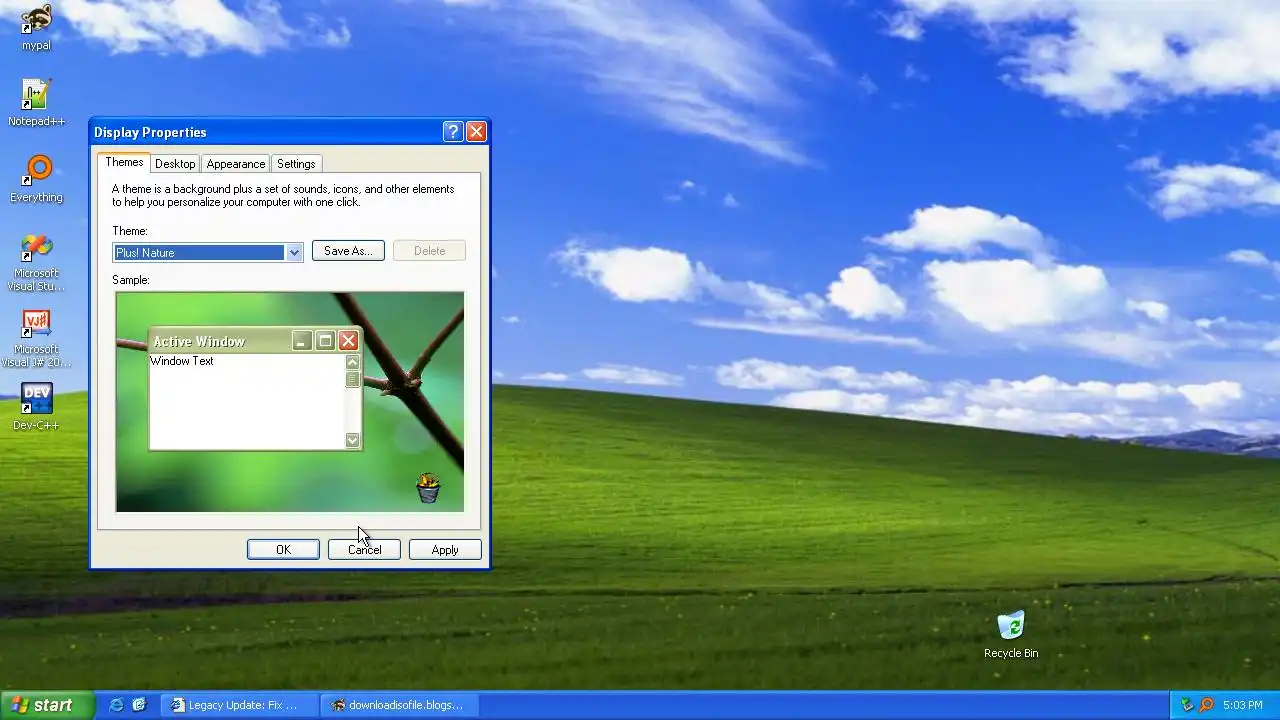The image size is (1280, 720).
Task: Click the OK button
Action: (x=283, y=550)
